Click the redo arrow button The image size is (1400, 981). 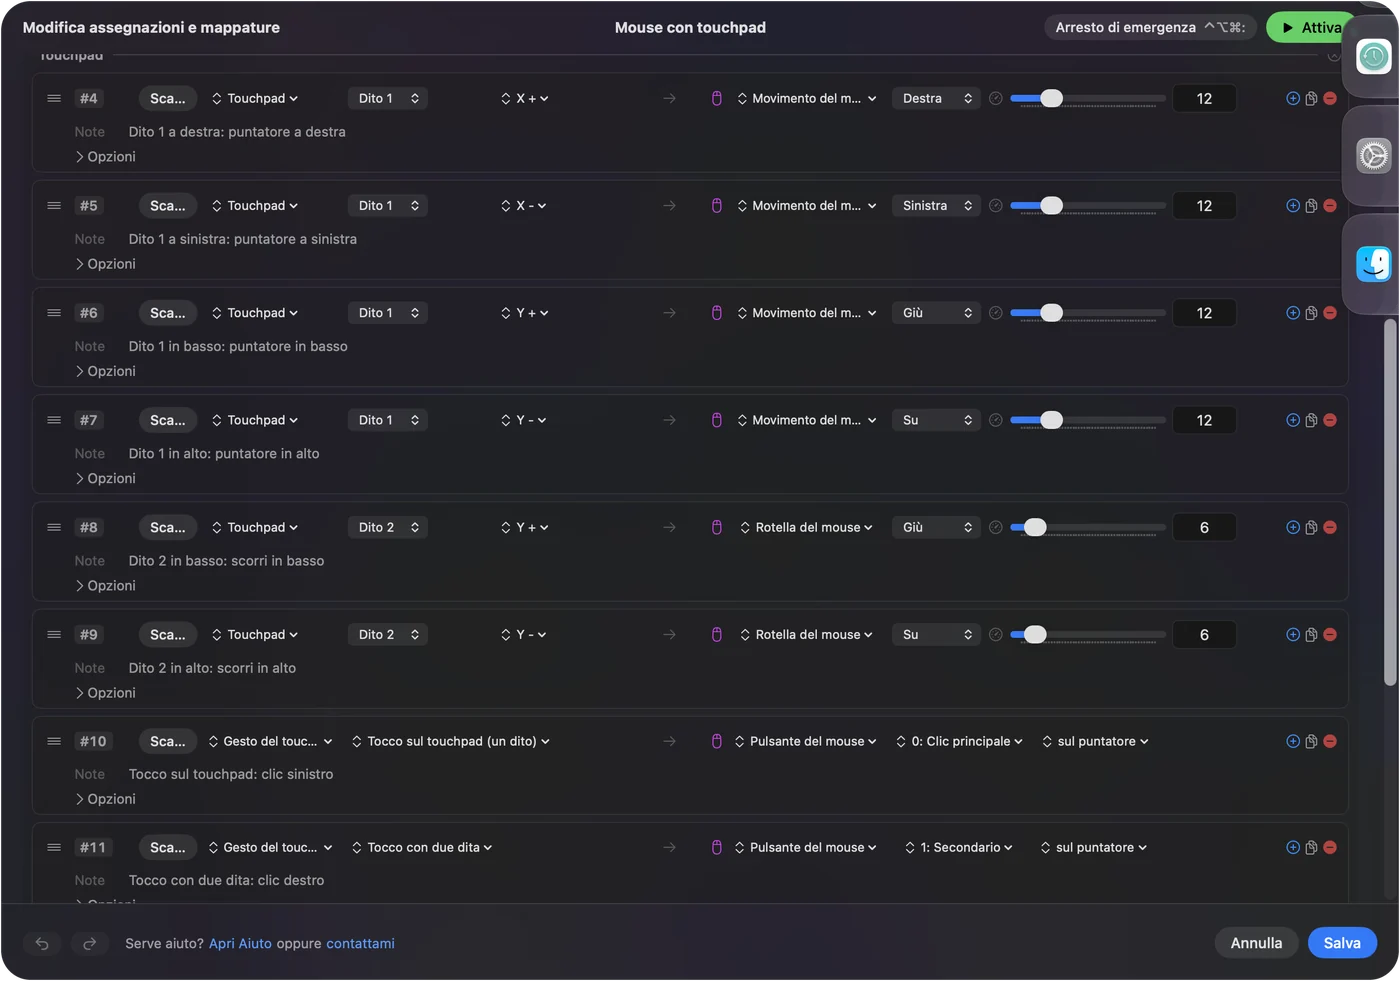[89, 943]
